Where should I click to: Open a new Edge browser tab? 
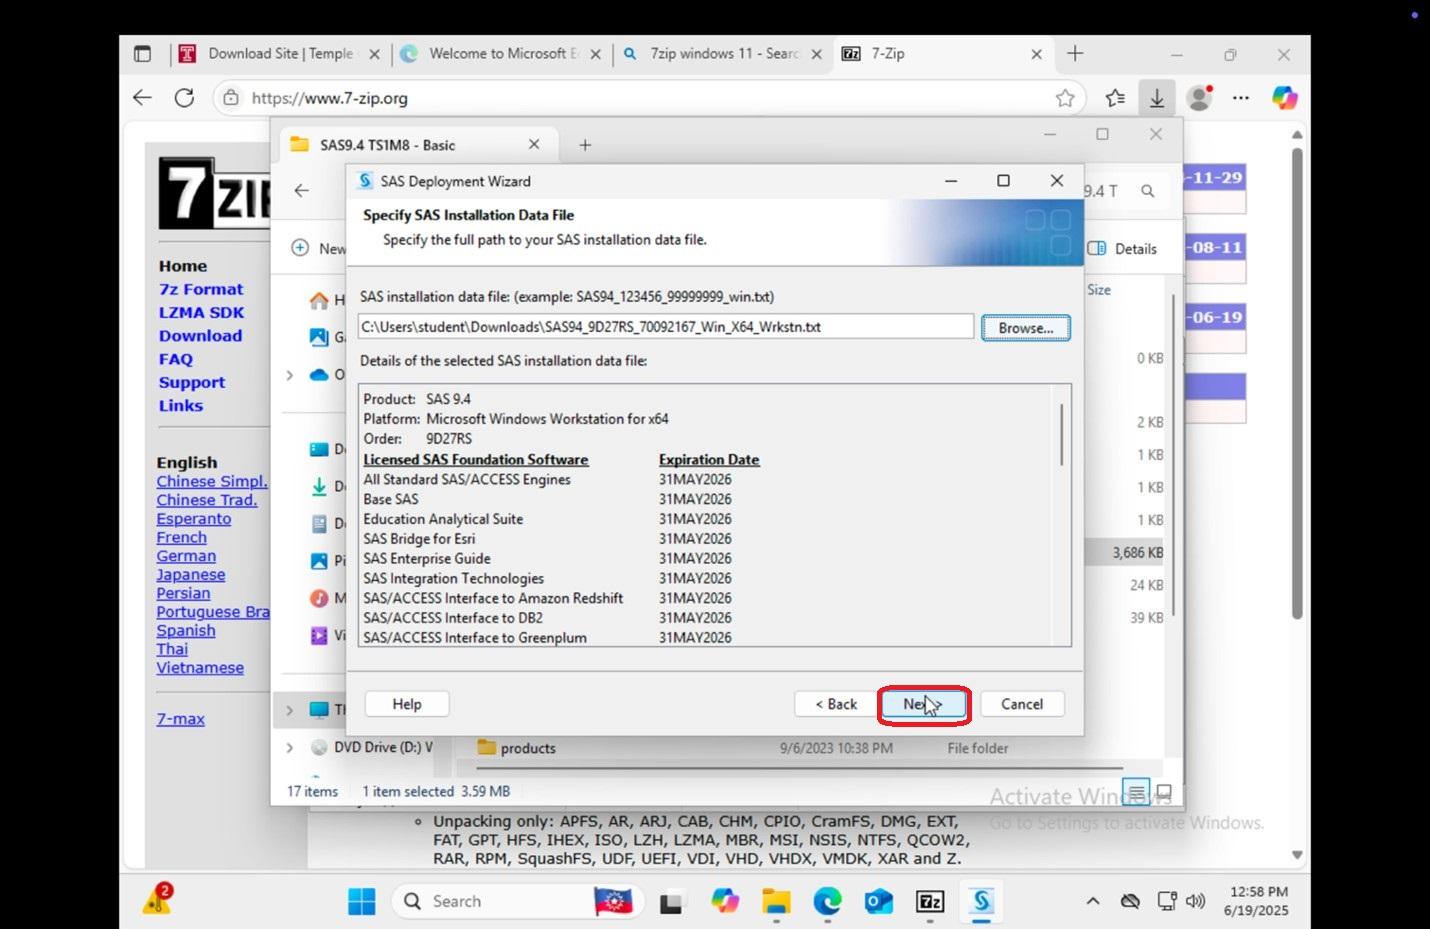coord(1075,54)
